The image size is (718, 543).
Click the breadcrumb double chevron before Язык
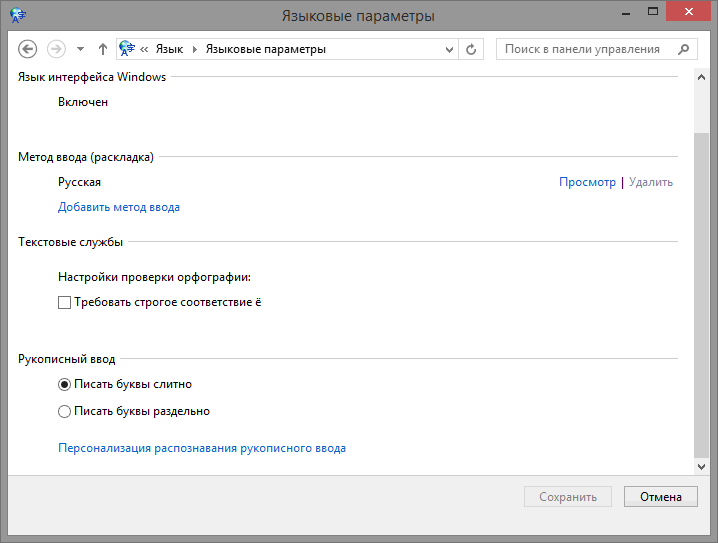point(145,49)
